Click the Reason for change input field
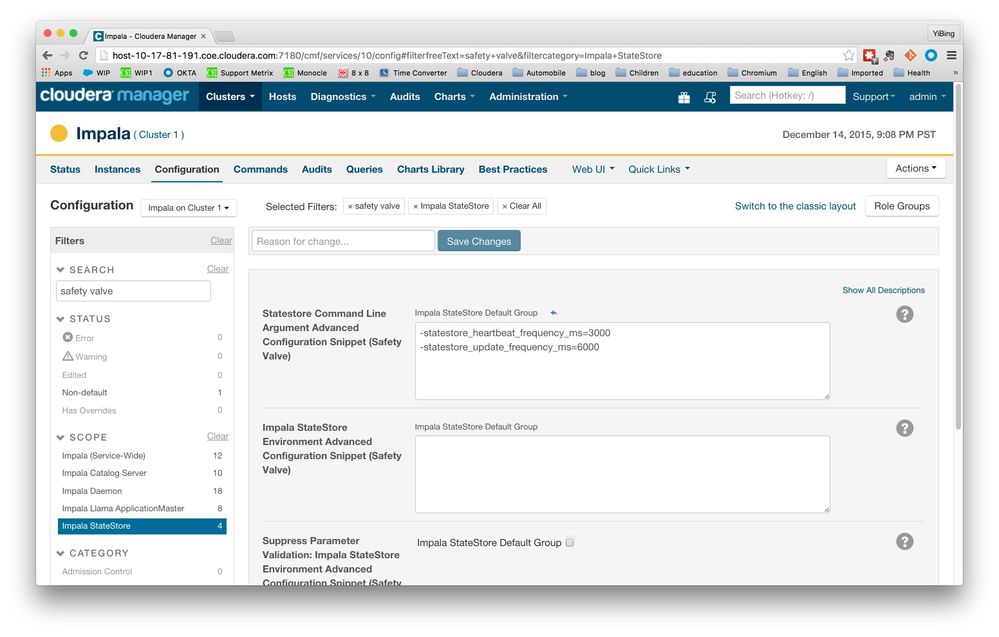 (343, 241)
